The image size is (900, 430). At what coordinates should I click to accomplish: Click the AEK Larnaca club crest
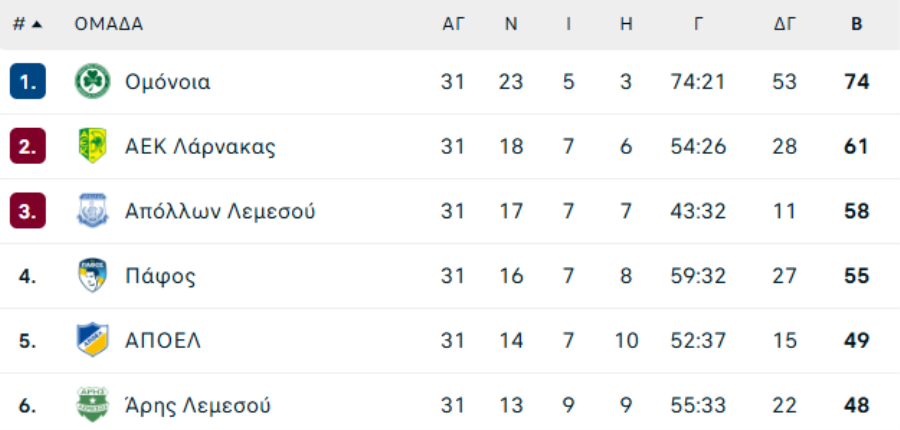tap(93, 147)
